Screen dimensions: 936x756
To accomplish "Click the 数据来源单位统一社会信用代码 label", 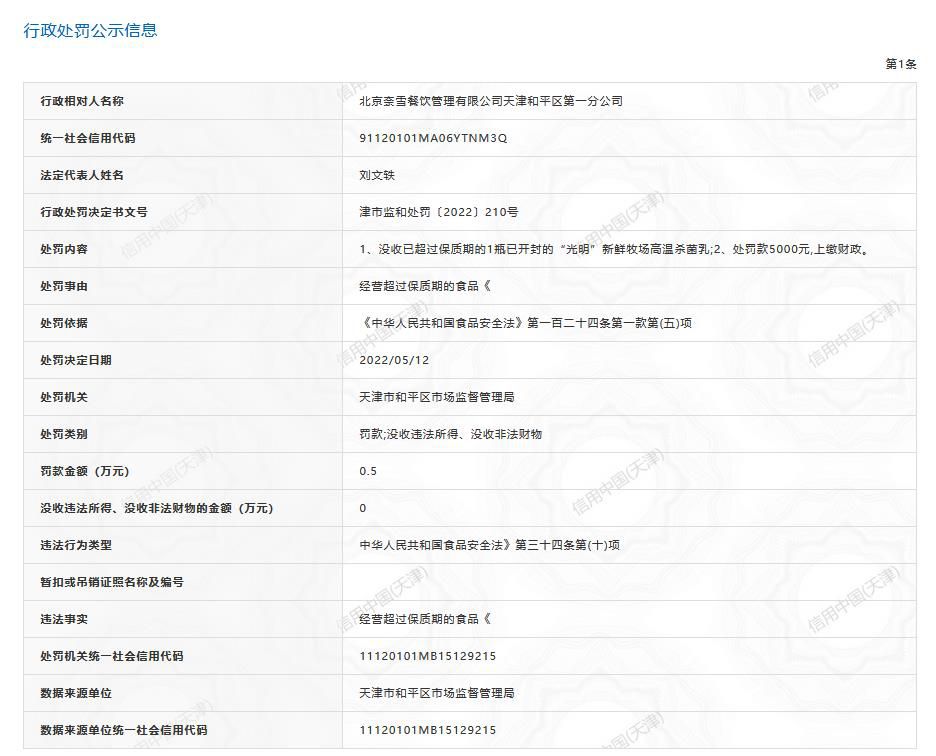I will [124, 730].
